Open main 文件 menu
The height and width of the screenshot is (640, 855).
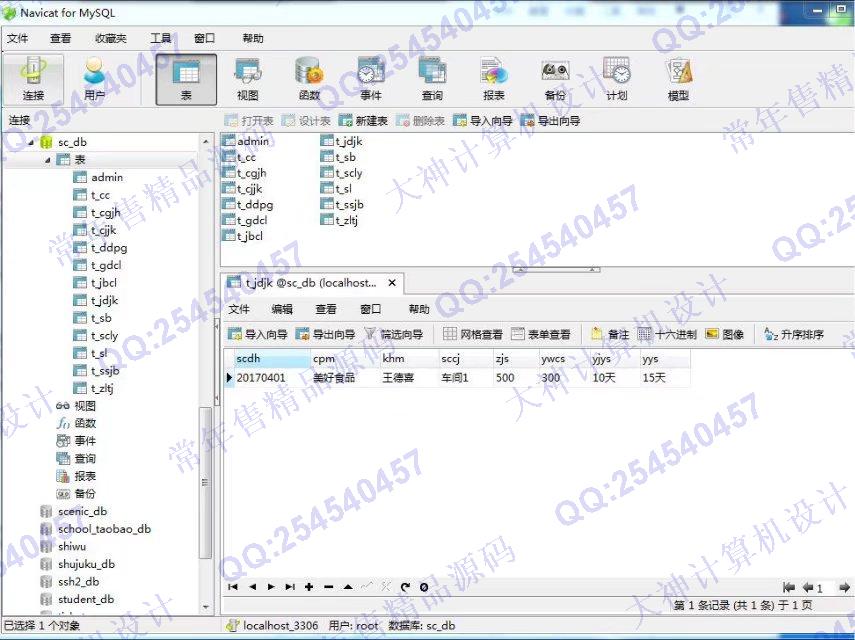tap(17, 38)
